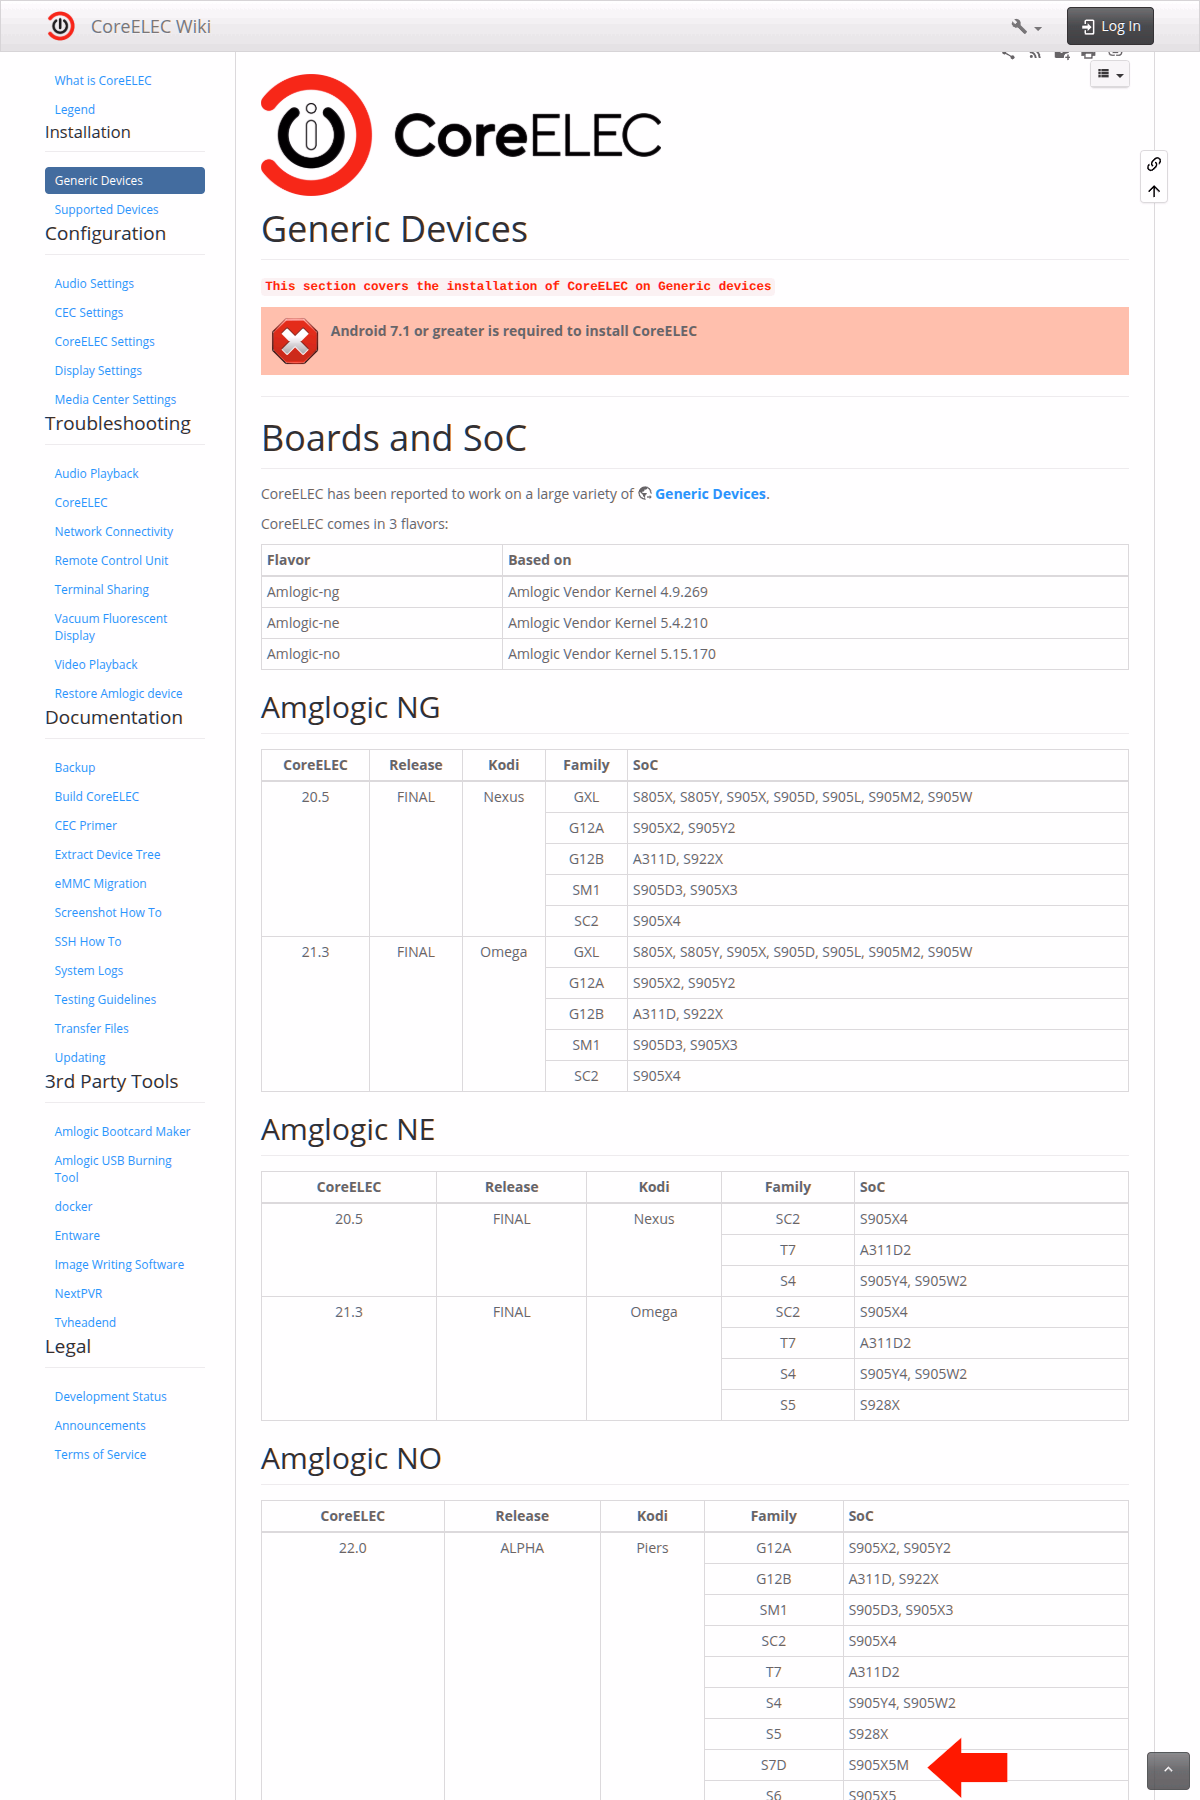Open Amlogic USB Burning Tool page

coord(113,1169)
